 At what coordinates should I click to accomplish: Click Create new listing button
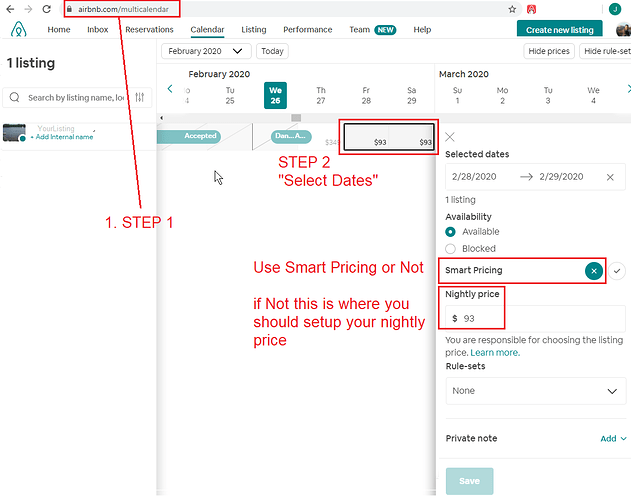point(559,29)
